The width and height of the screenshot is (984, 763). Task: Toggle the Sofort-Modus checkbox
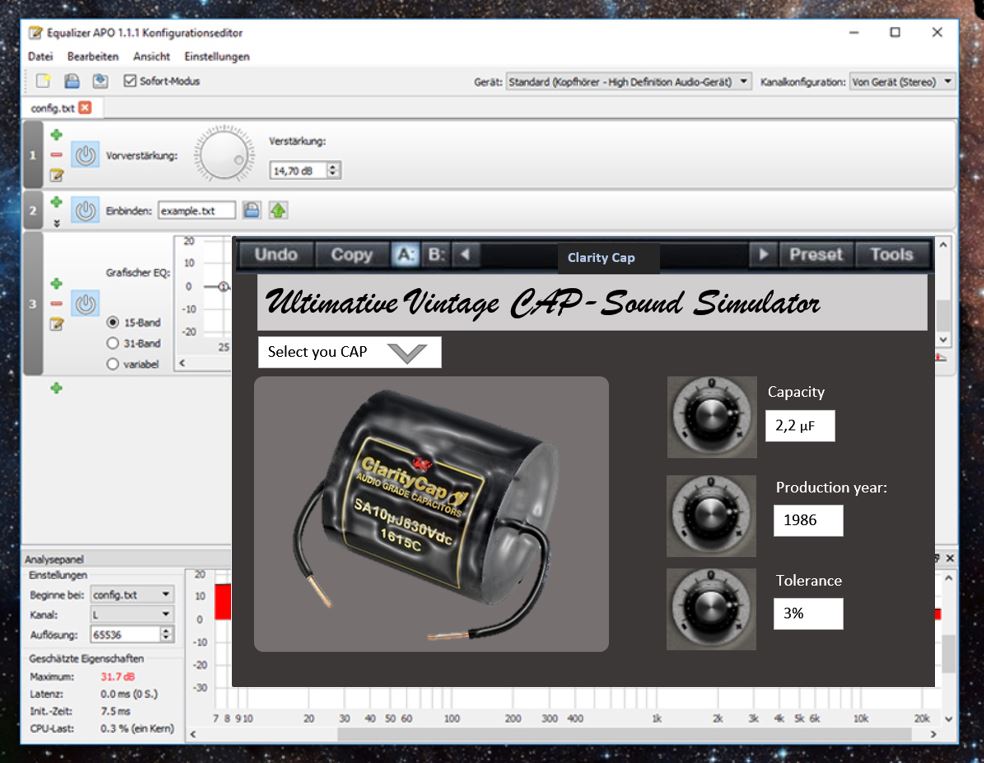[130, 81]
